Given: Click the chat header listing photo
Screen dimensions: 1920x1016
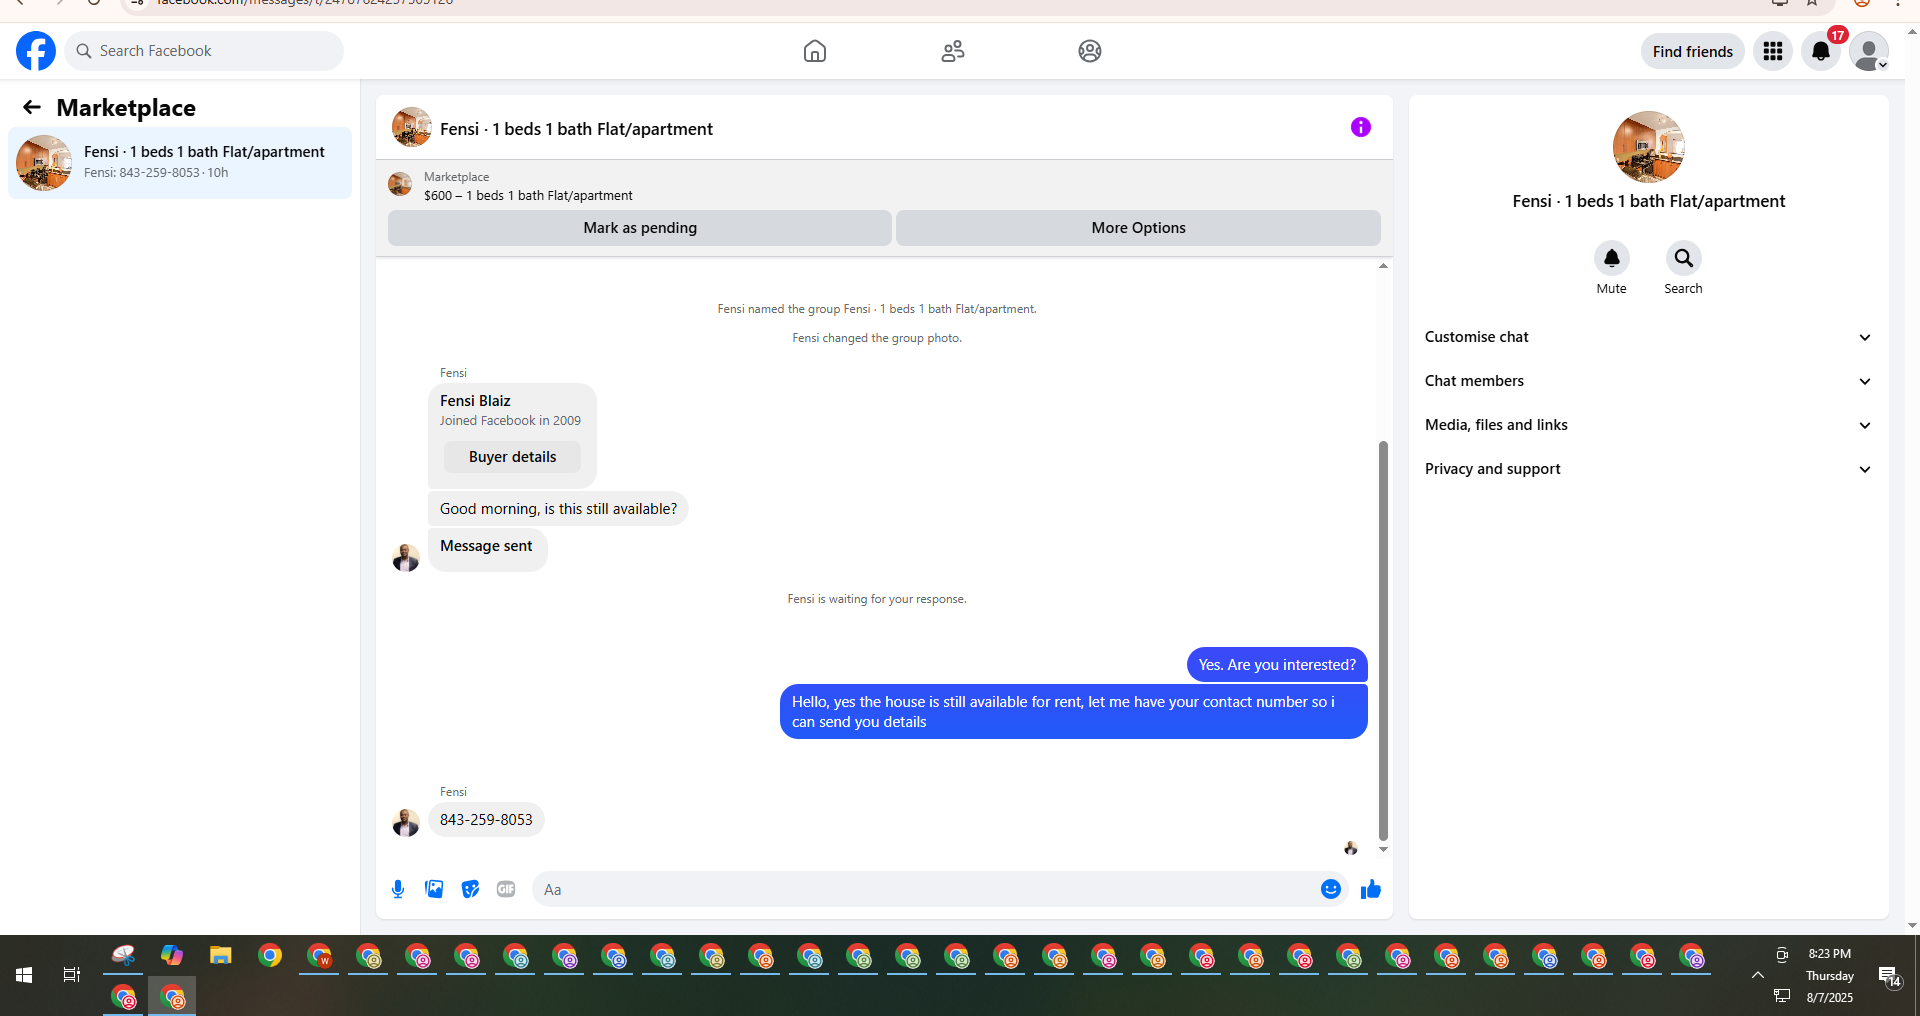Looking at the screenshot, I should pos(412,128).
